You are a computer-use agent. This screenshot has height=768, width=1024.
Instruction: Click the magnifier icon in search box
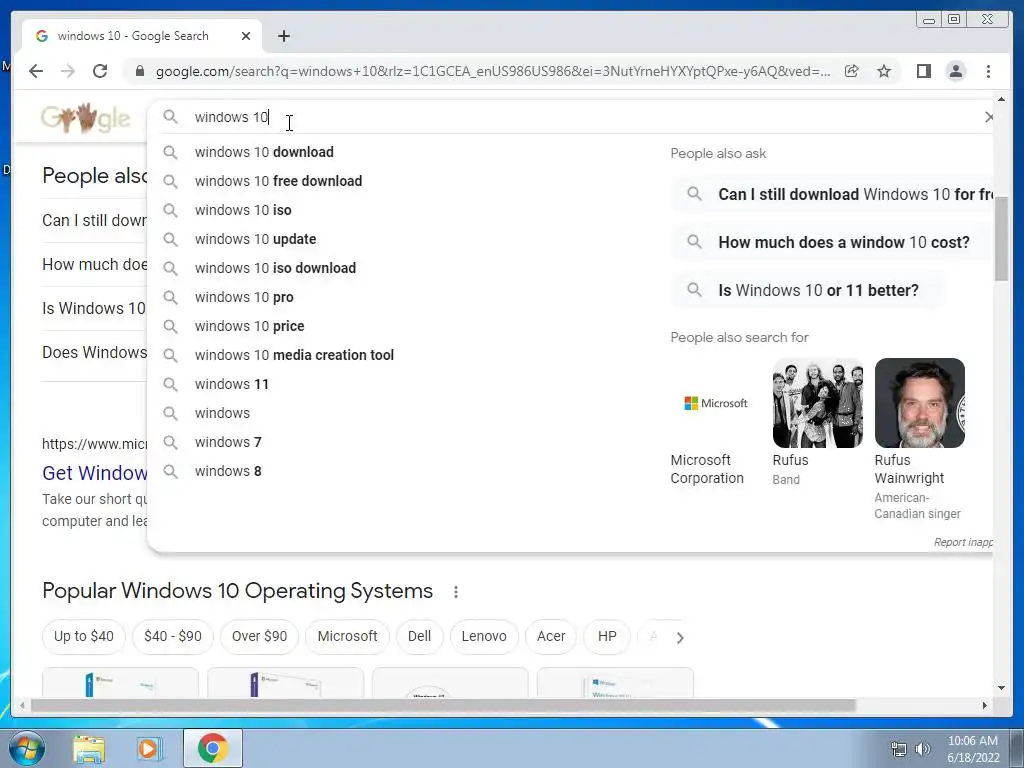[x=170, y=117]
